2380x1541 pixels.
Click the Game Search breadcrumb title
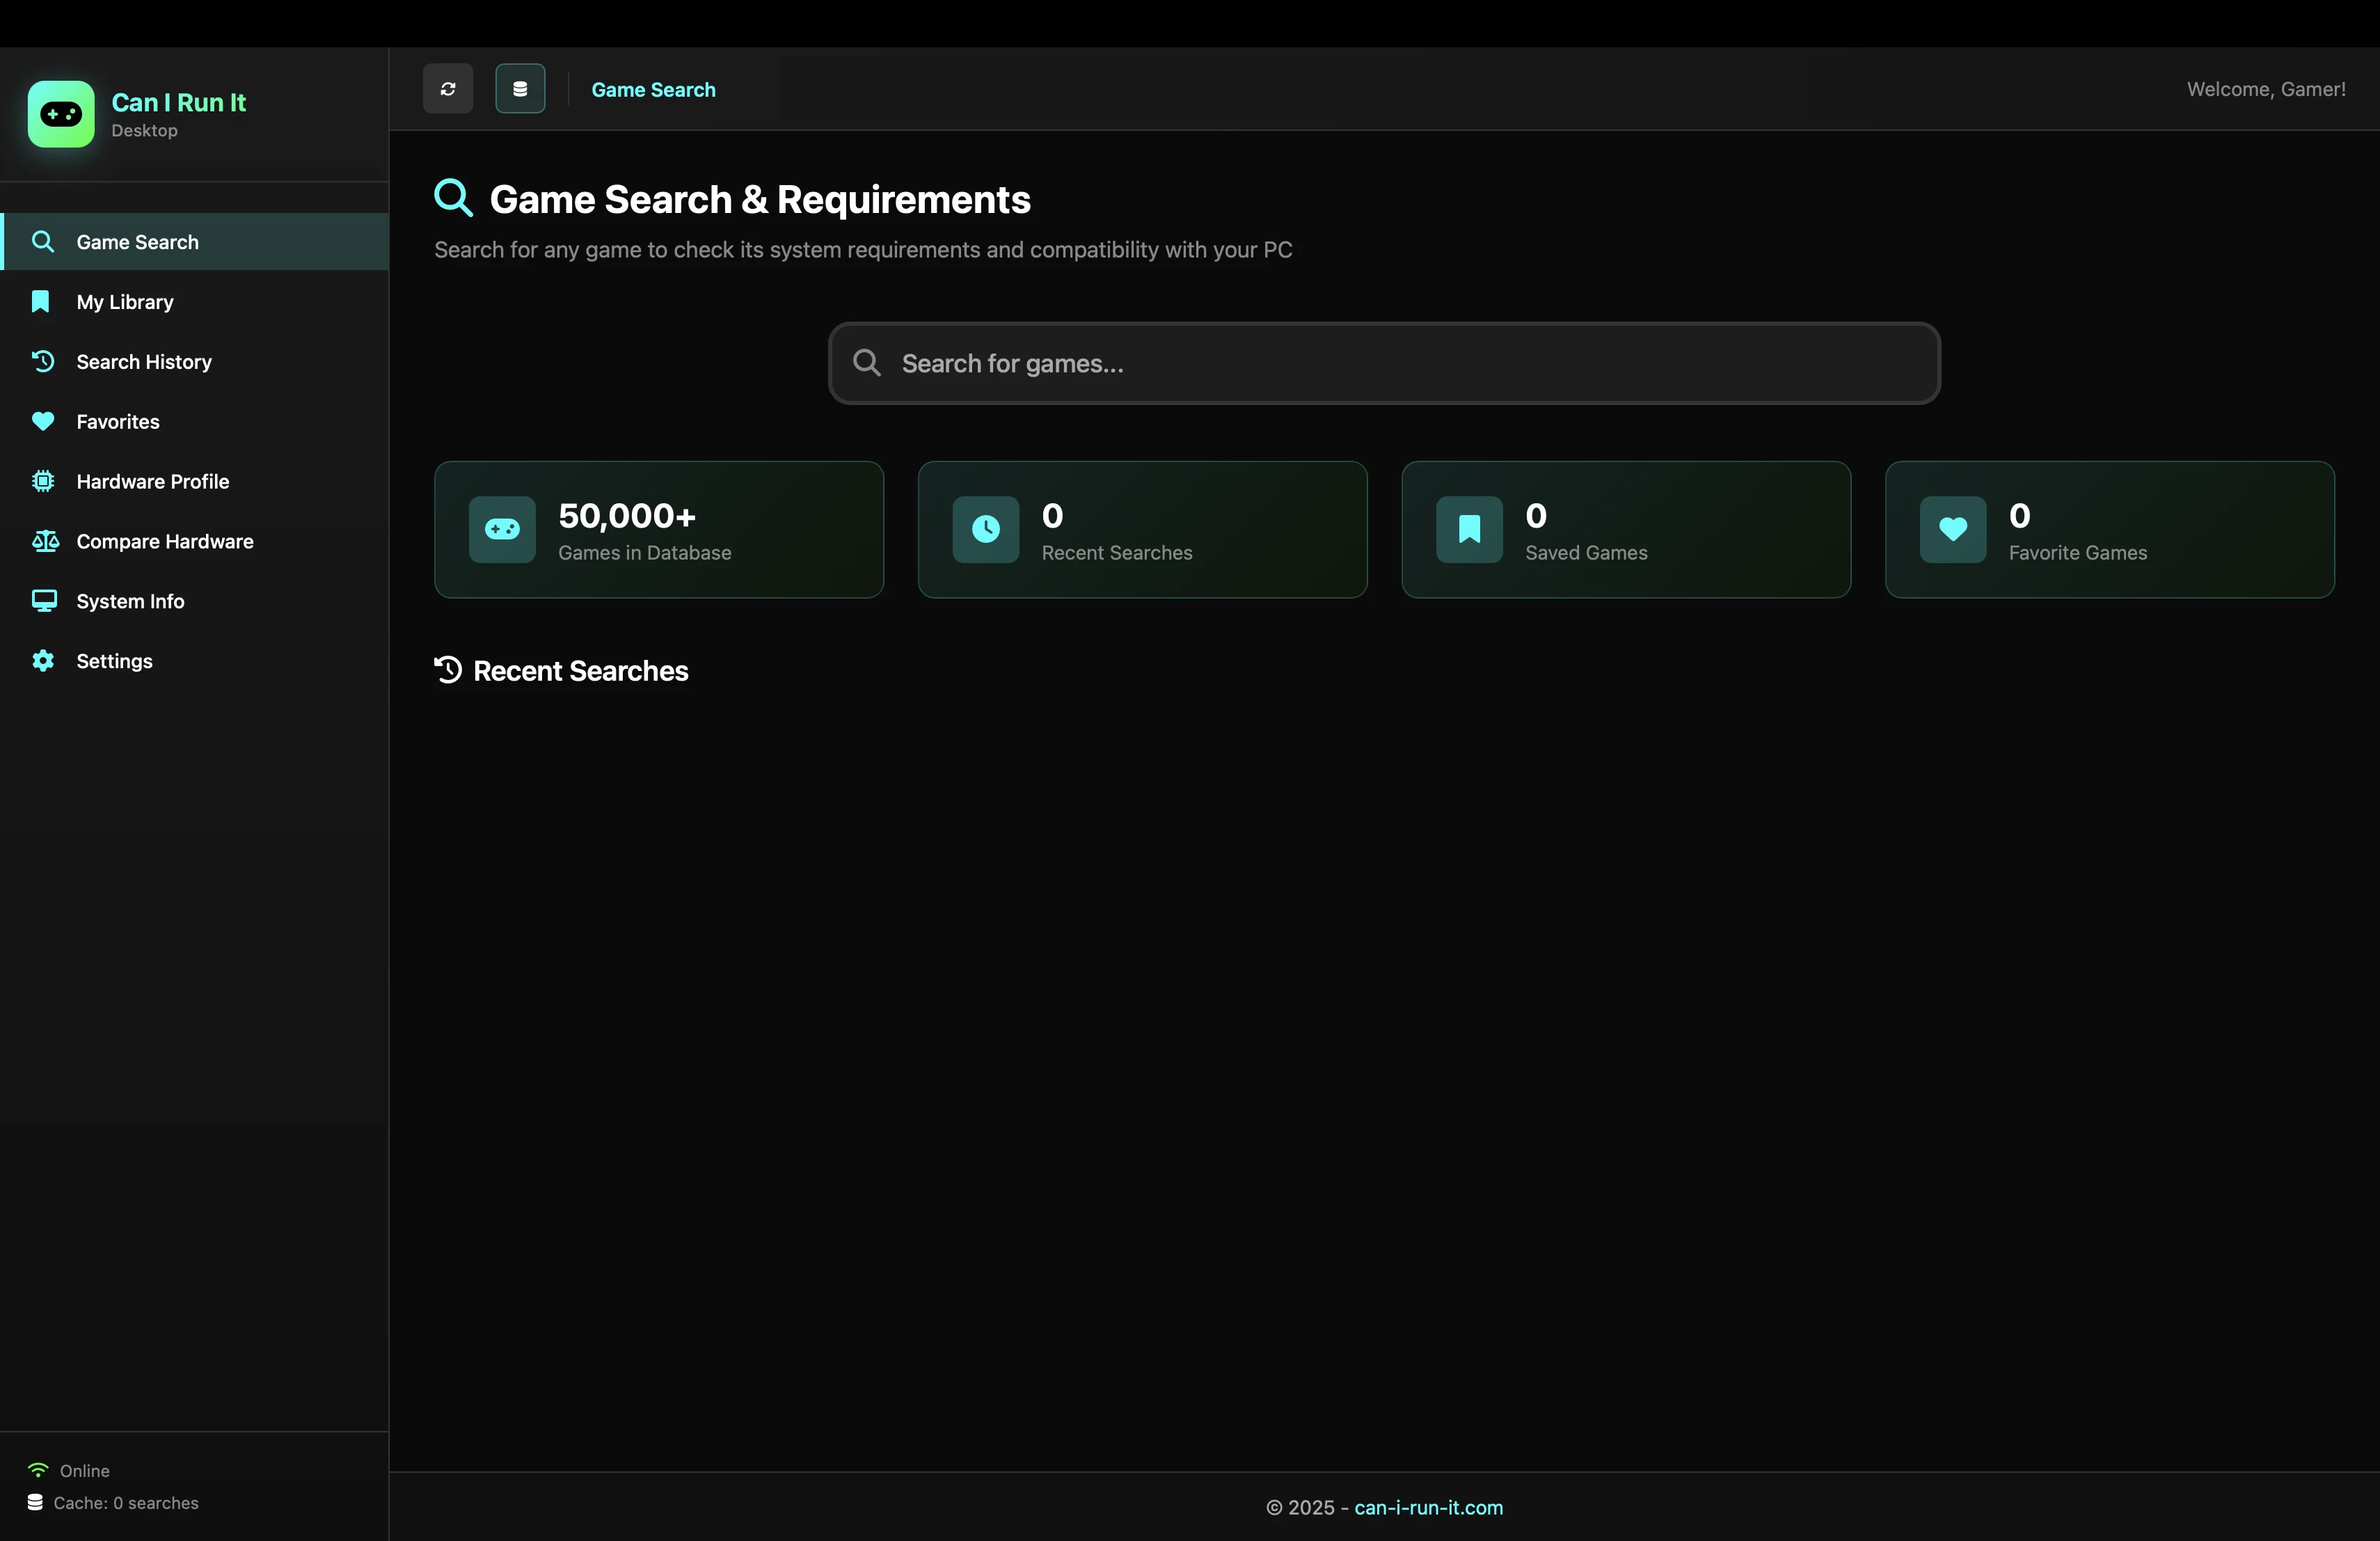[x=653, y=90]
